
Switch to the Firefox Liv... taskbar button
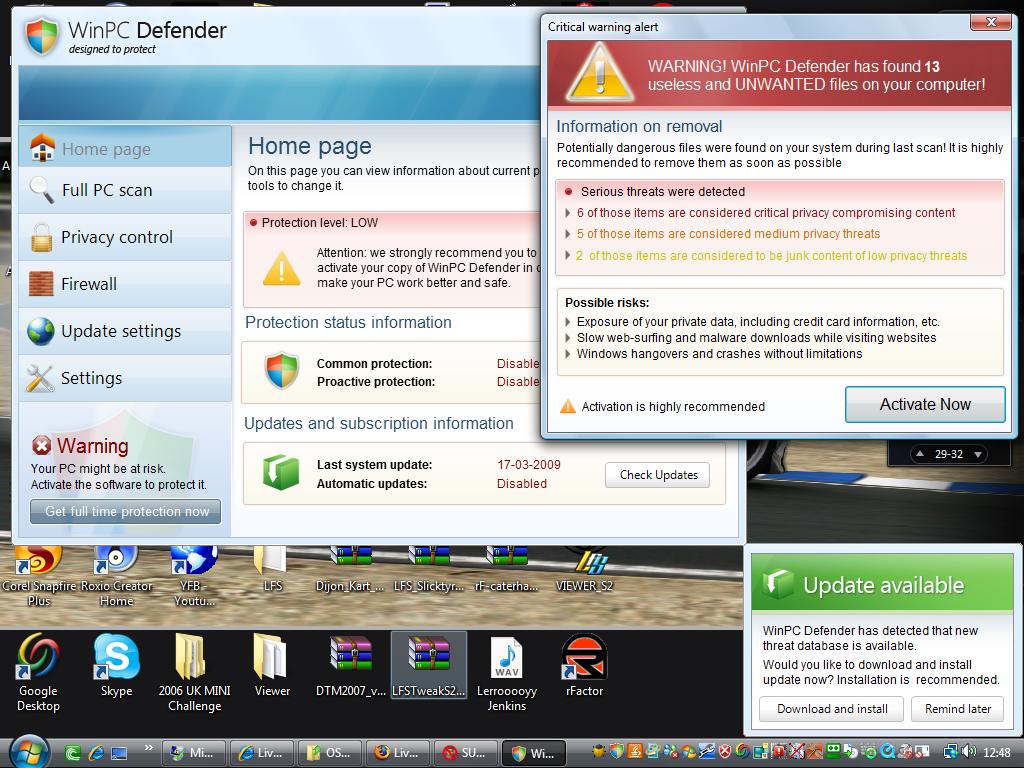tap(396, 753)
